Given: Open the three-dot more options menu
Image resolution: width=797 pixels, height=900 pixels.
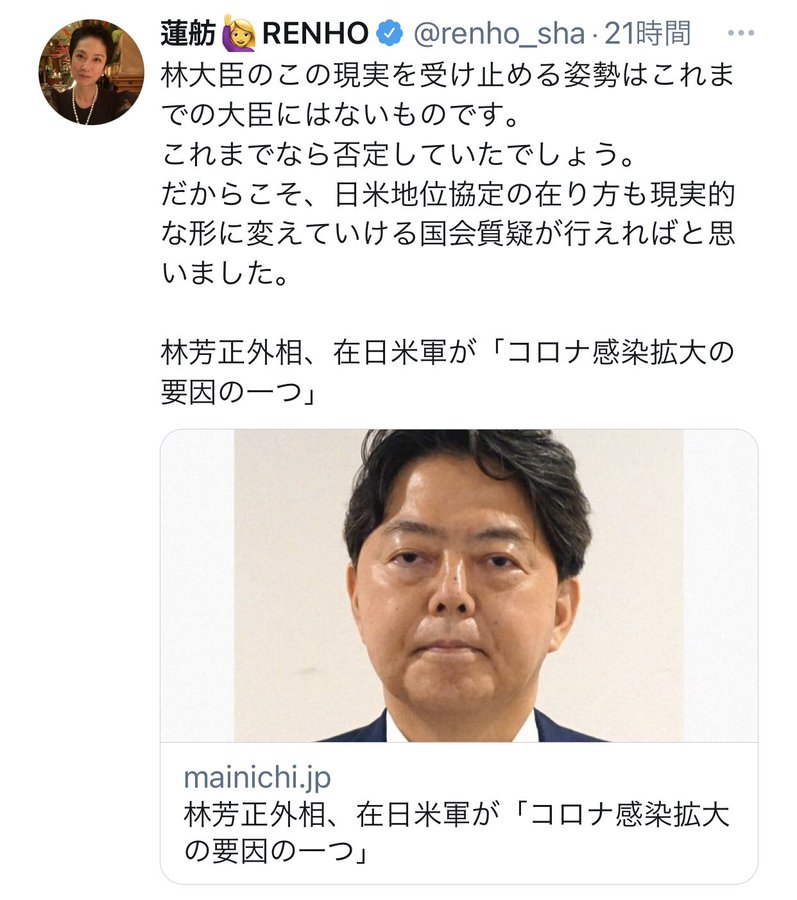Looking at the screenshot, I should pos(741,33).
